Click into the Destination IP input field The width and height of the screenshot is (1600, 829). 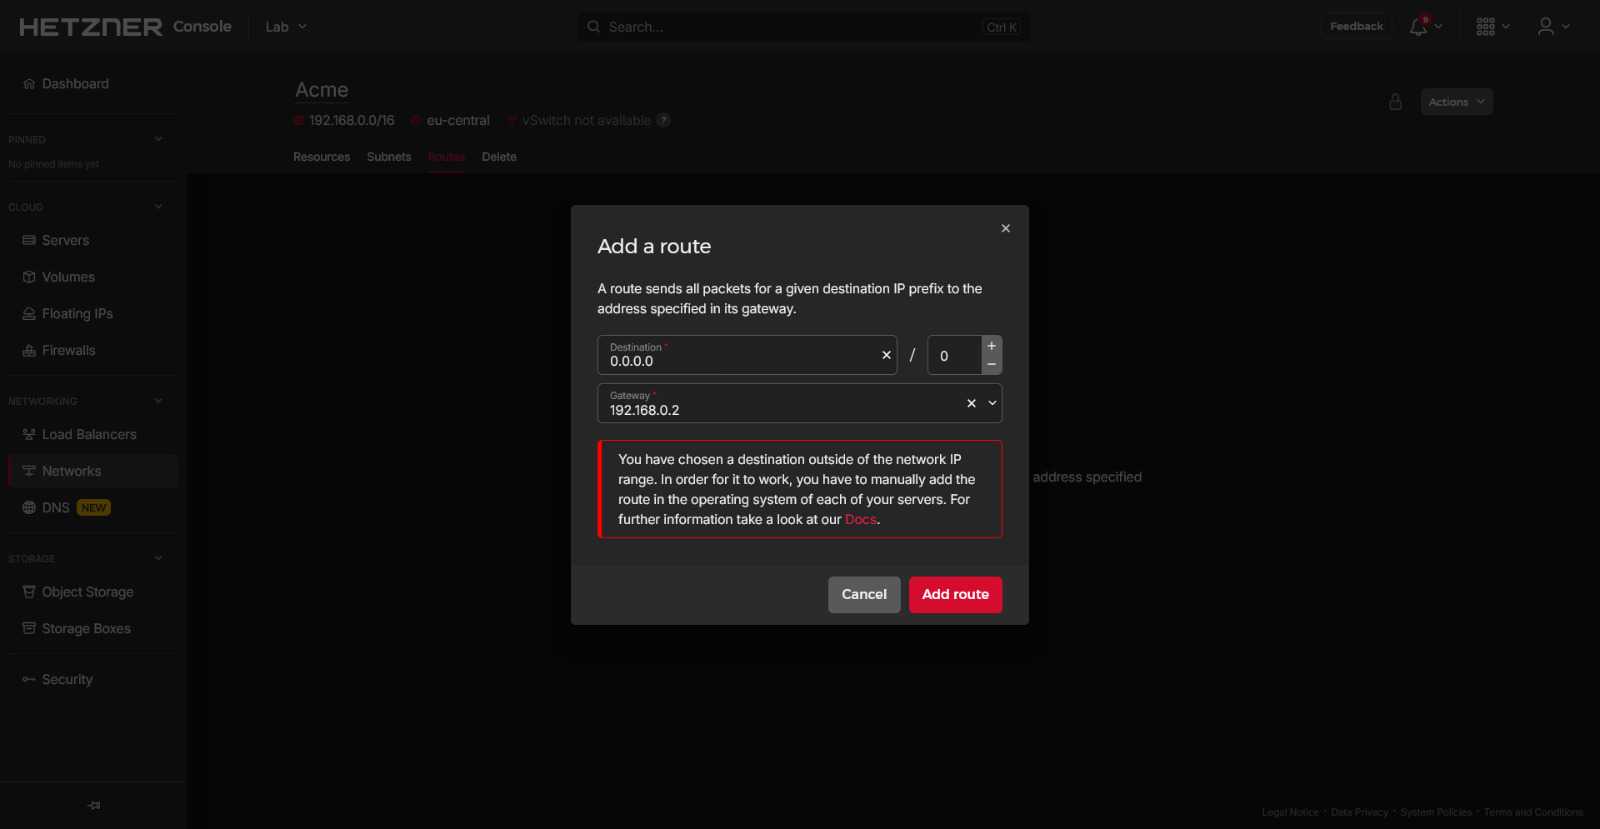740,361
